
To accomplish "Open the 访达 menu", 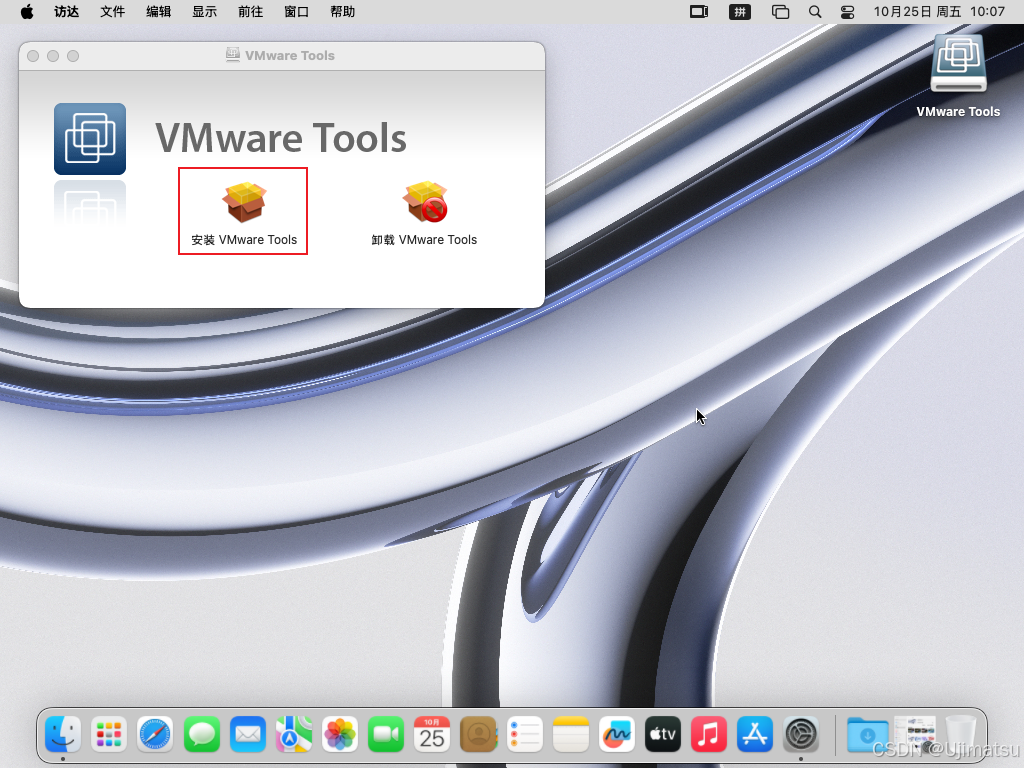I will tap(67, 12).
